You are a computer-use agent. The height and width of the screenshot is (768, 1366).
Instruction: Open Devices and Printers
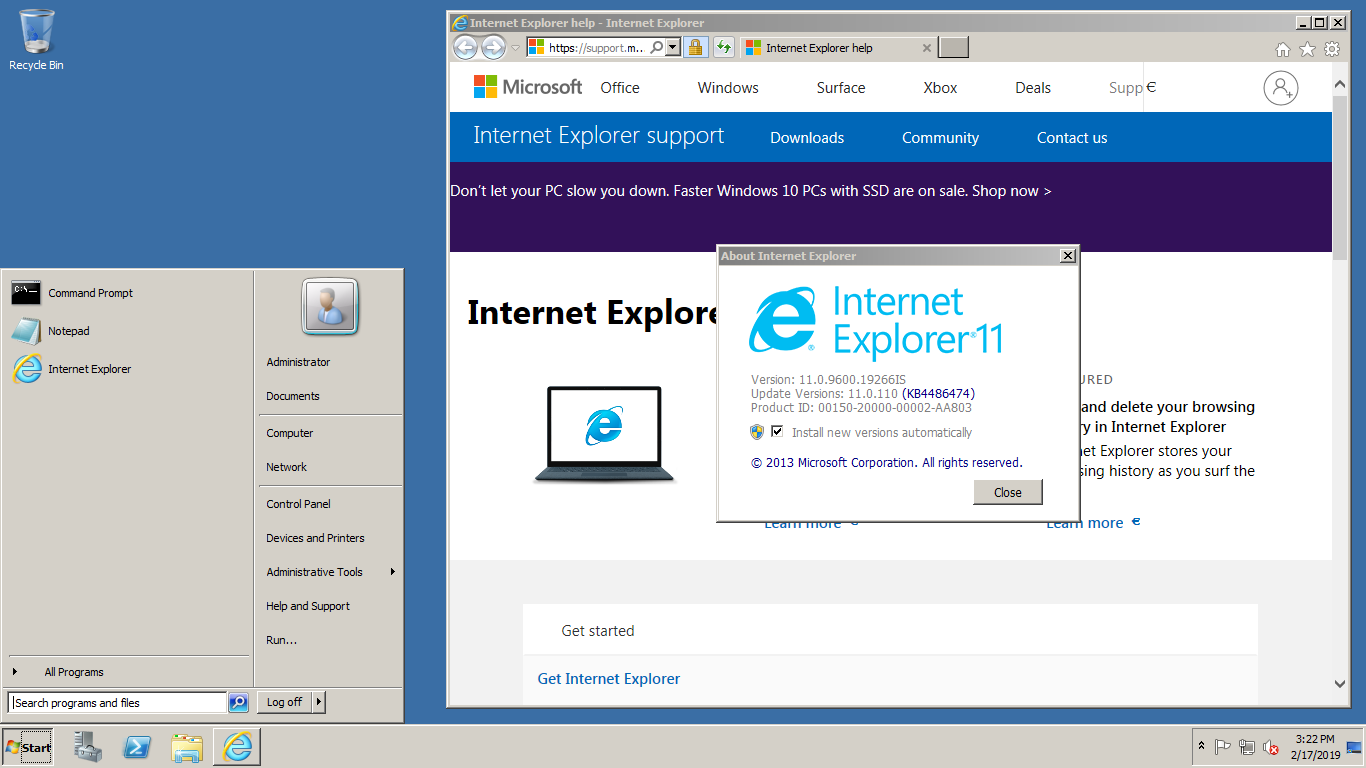tap(315, 538)
